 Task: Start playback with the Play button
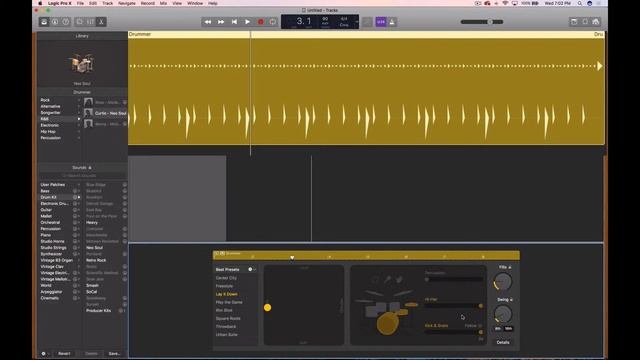(247, 22)
